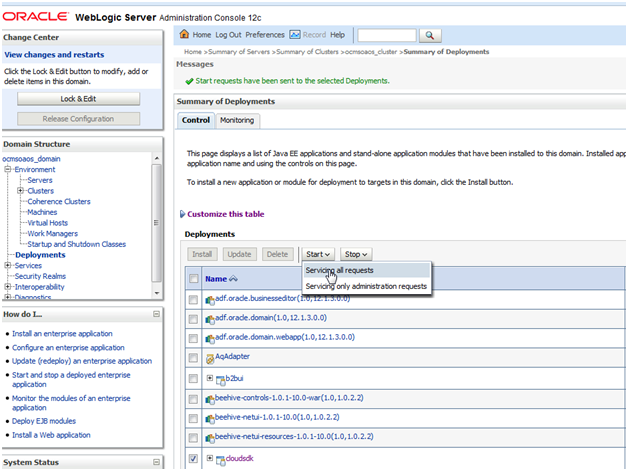Check the adf.oracle.domain(1.0,12.1.3.0.0) checkbox

193,319
